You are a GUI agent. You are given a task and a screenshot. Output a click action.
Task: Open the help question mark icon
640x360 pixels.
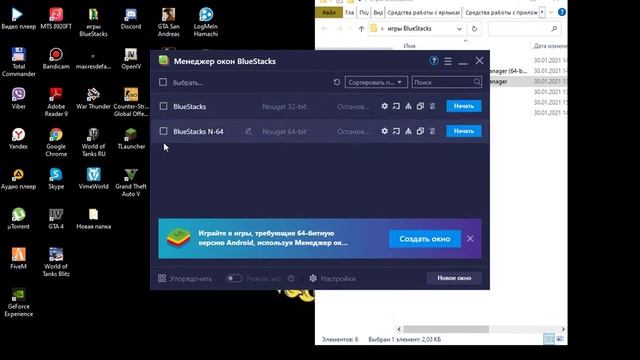(x=434, y=61)
